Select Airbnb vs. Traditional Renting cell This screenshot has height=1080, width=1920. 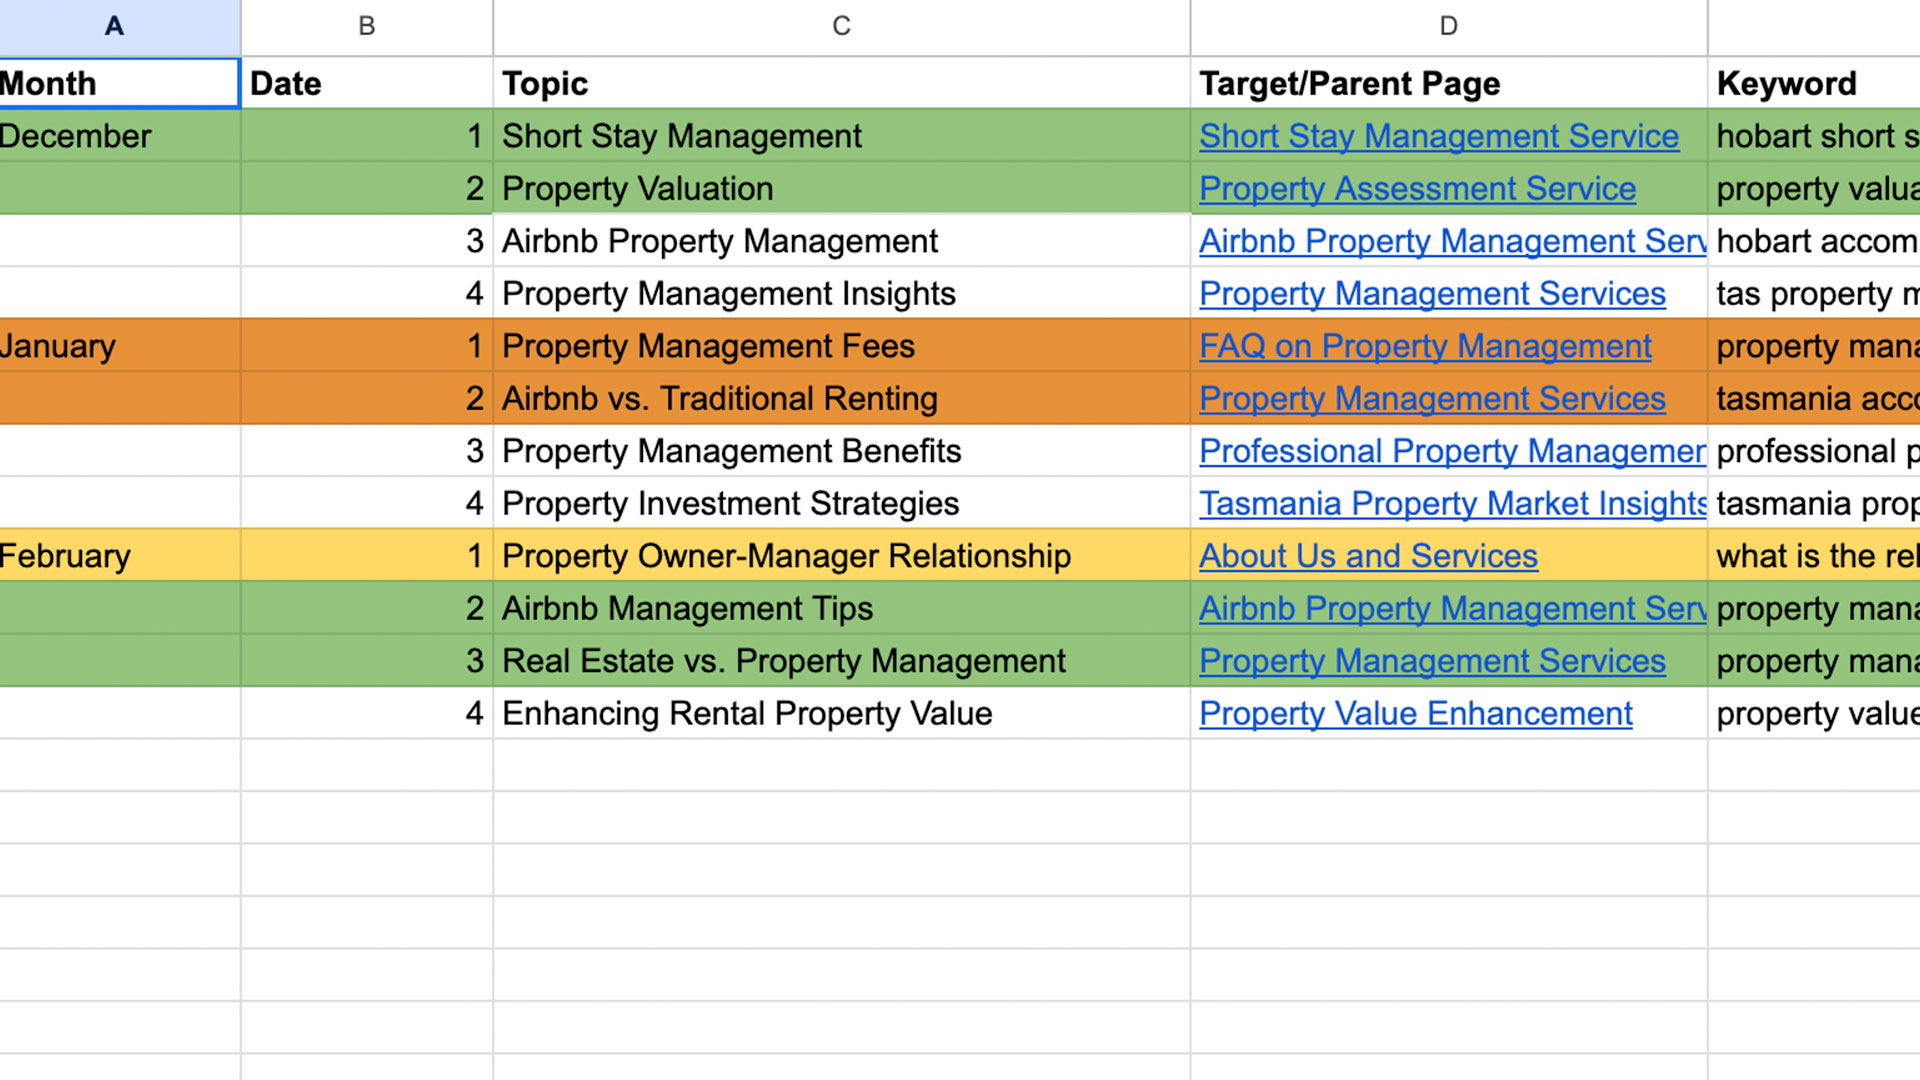pyautogui.click(x=841, y=399)
